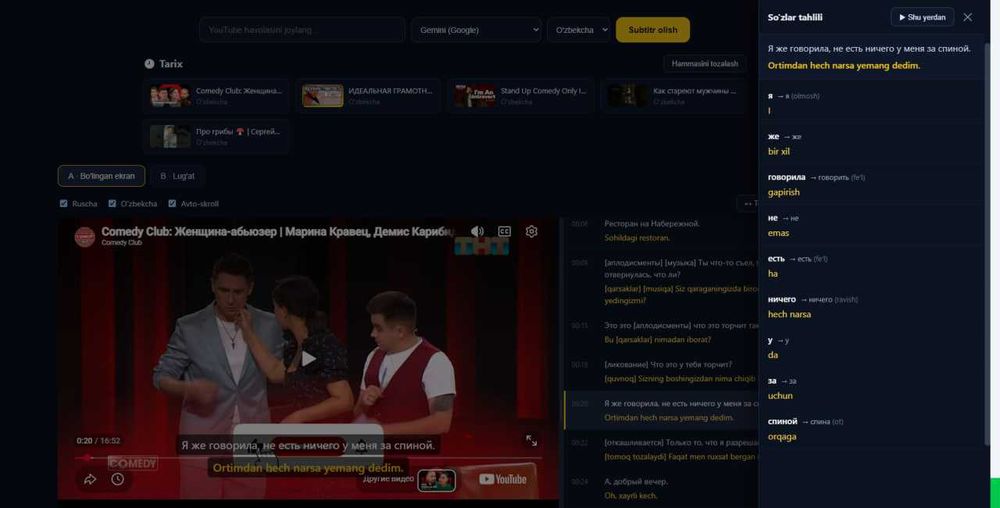Screen dimensions: 1000x508
Task: Jump to subtitle line Ты что-то съел
Action: tap(680, 268)
